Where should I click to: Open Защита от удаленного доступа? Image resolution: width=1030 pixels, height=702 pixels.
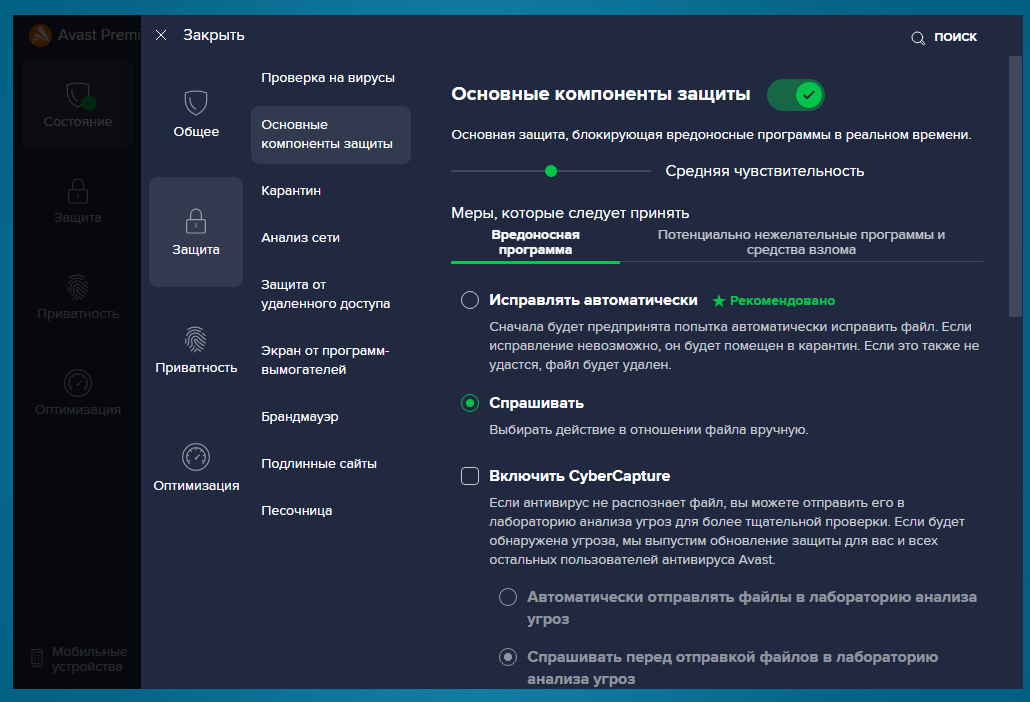[325, 294]
